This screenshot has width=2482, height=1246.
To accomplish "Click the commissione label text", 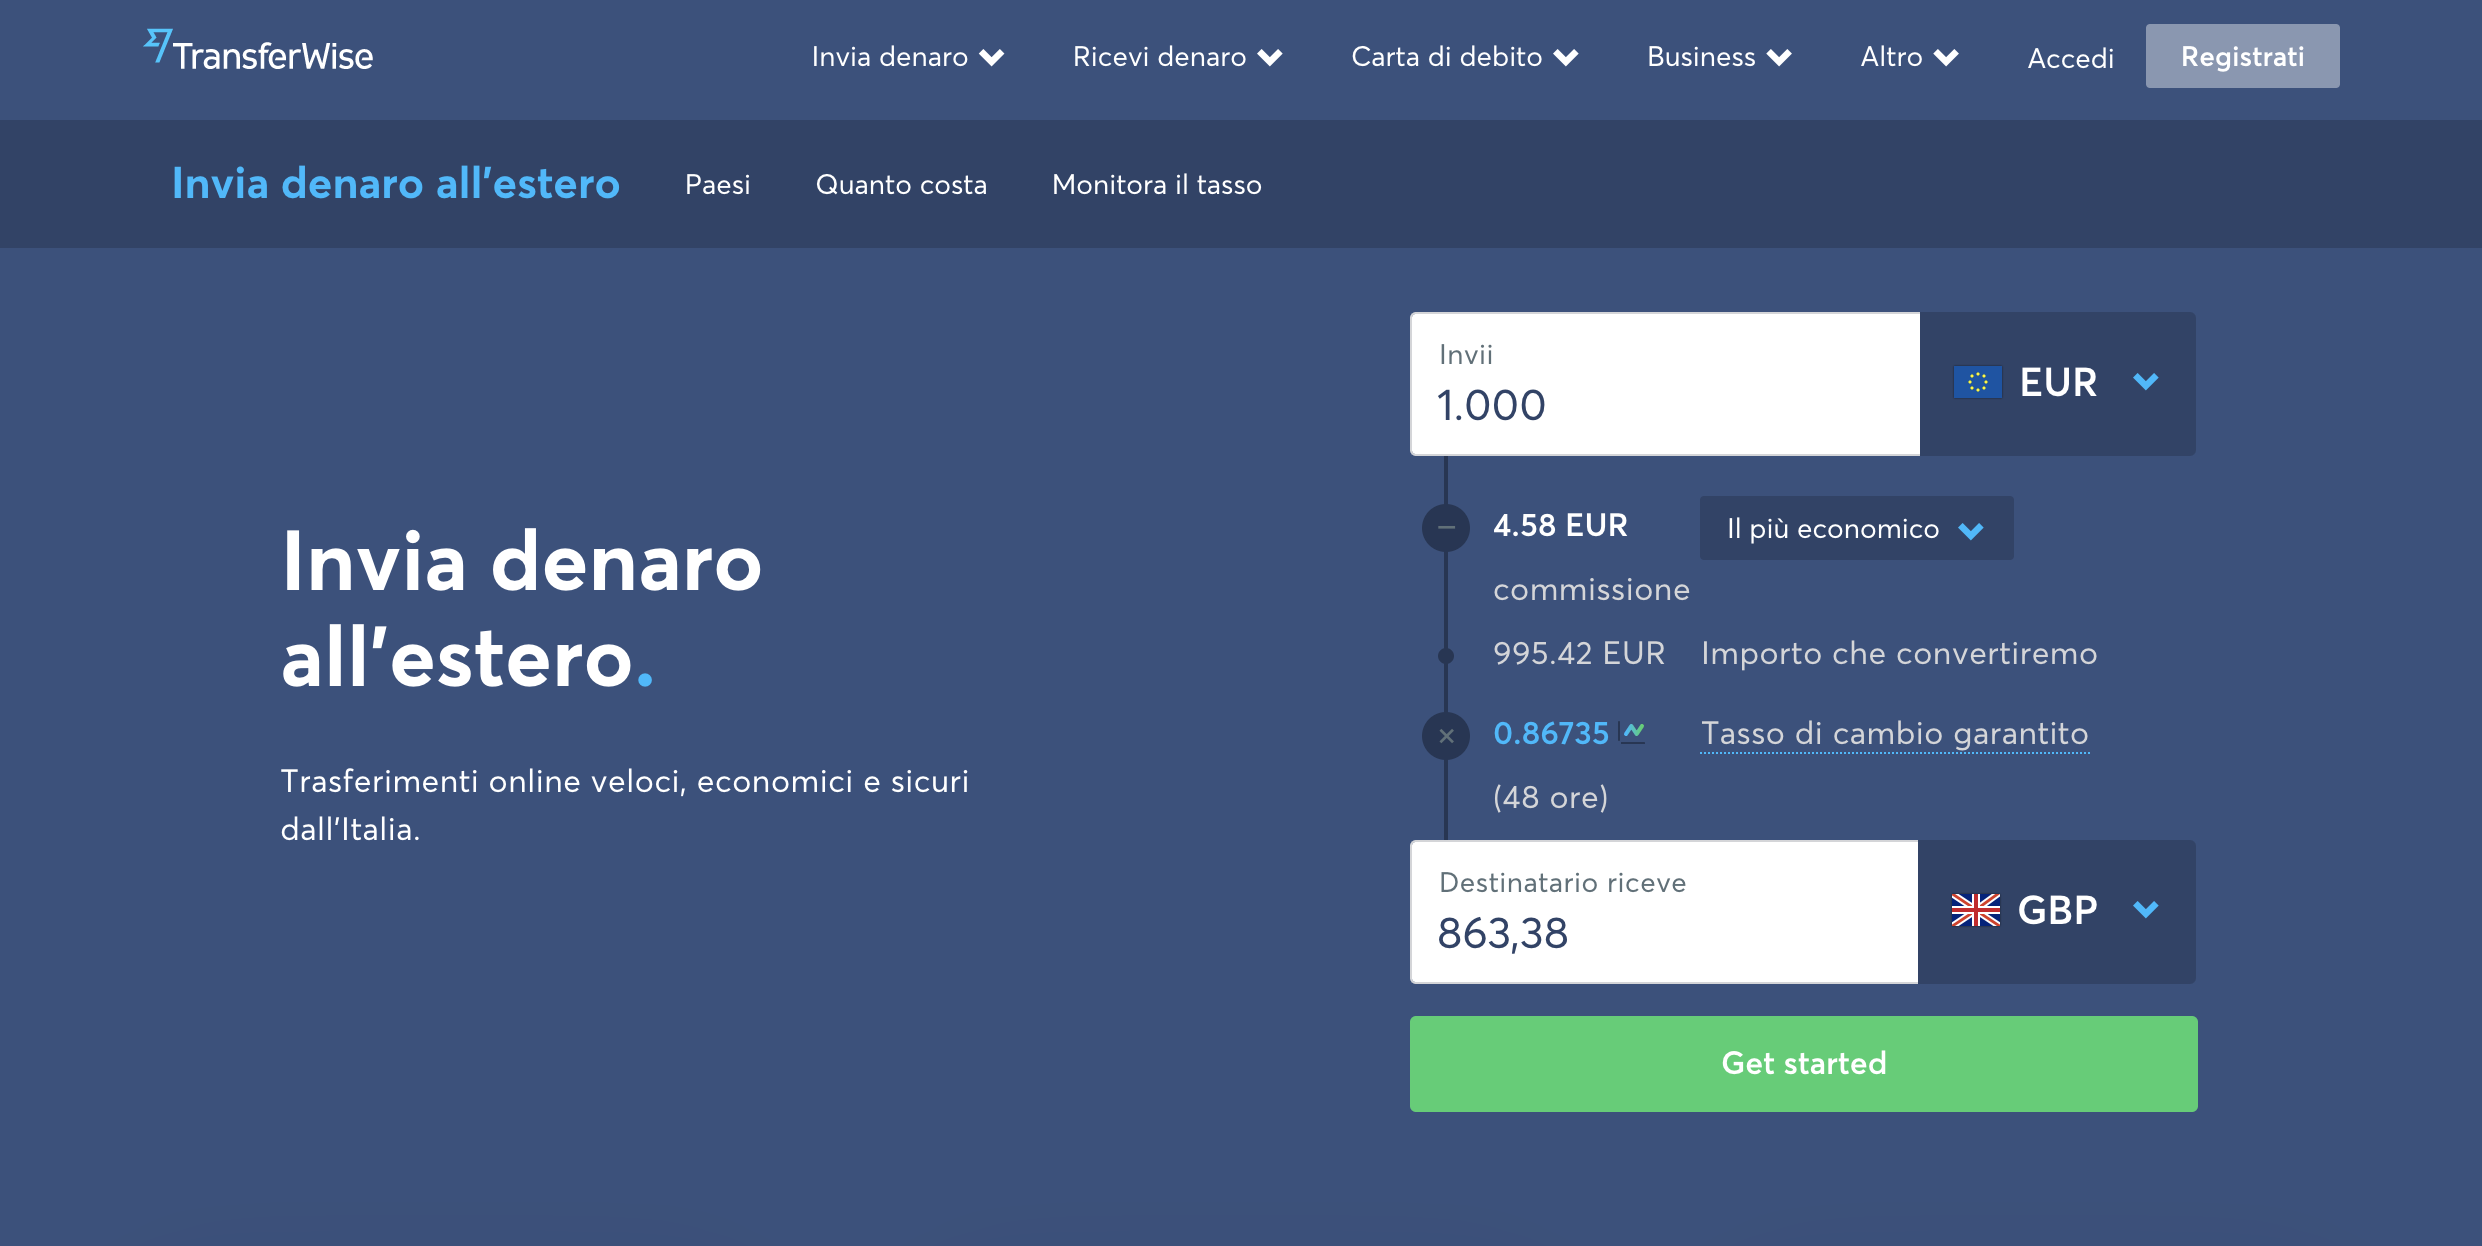I will coord(1591,589).
